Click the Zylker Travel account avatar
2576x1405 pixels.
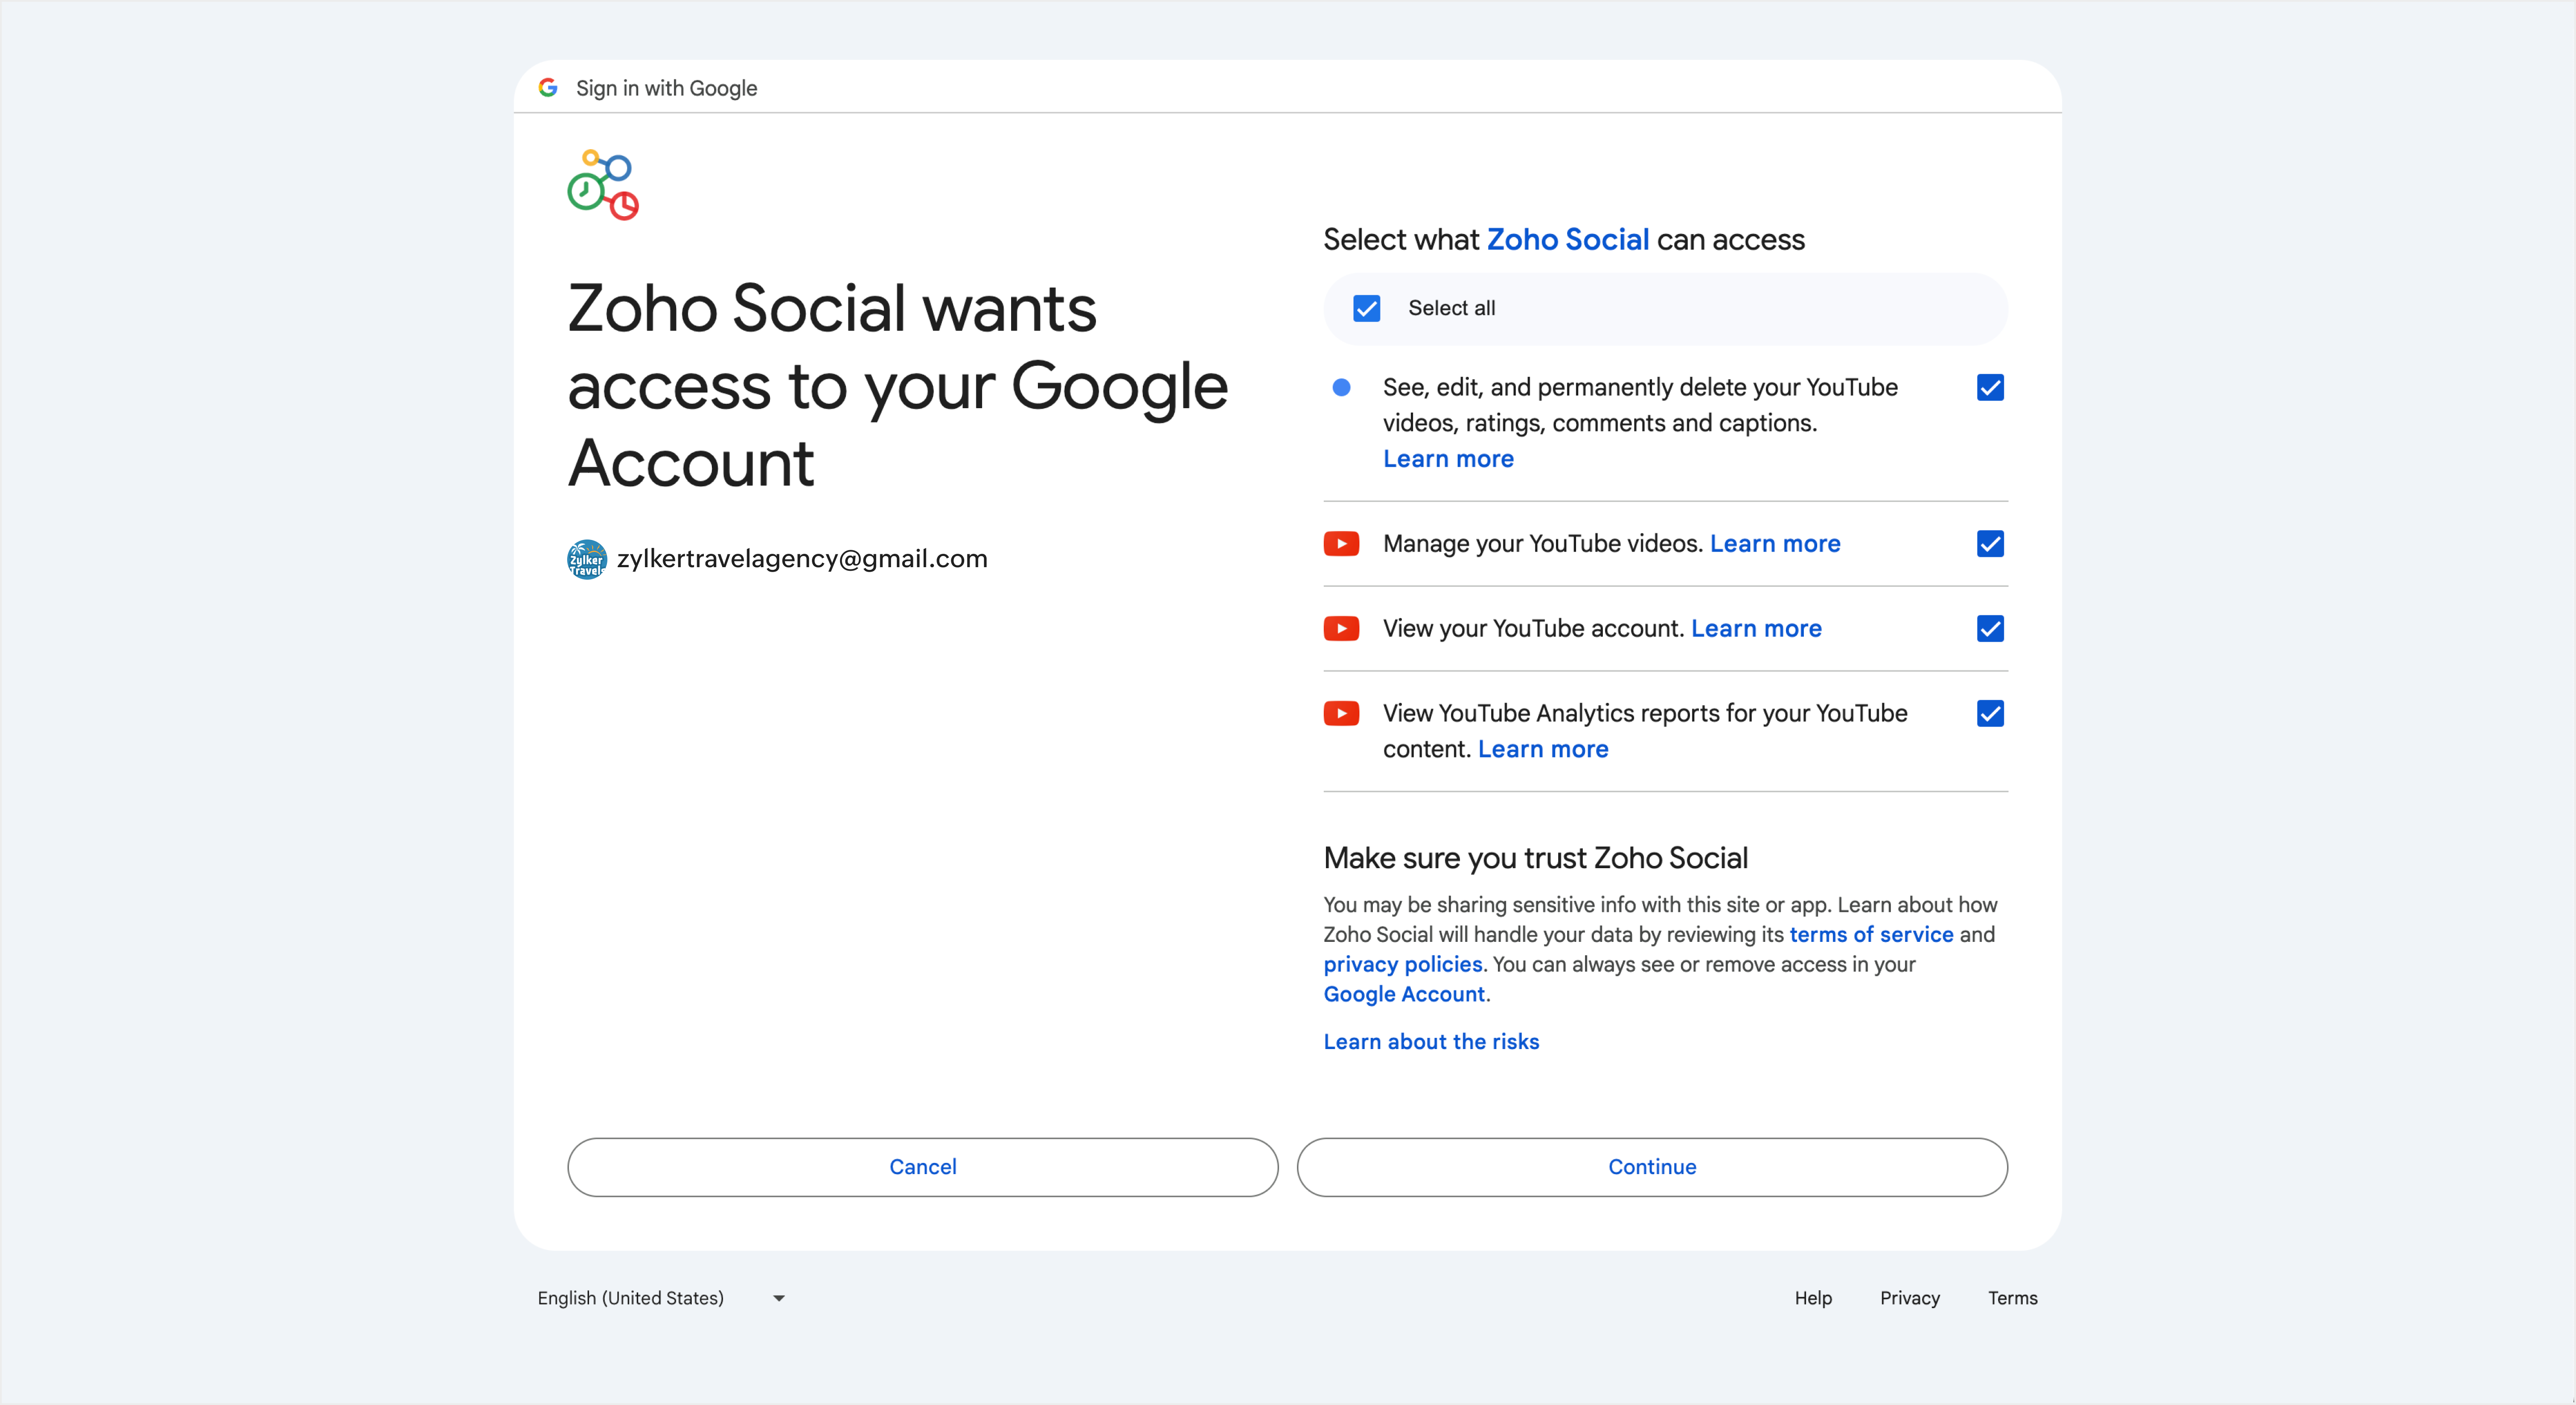587,559
